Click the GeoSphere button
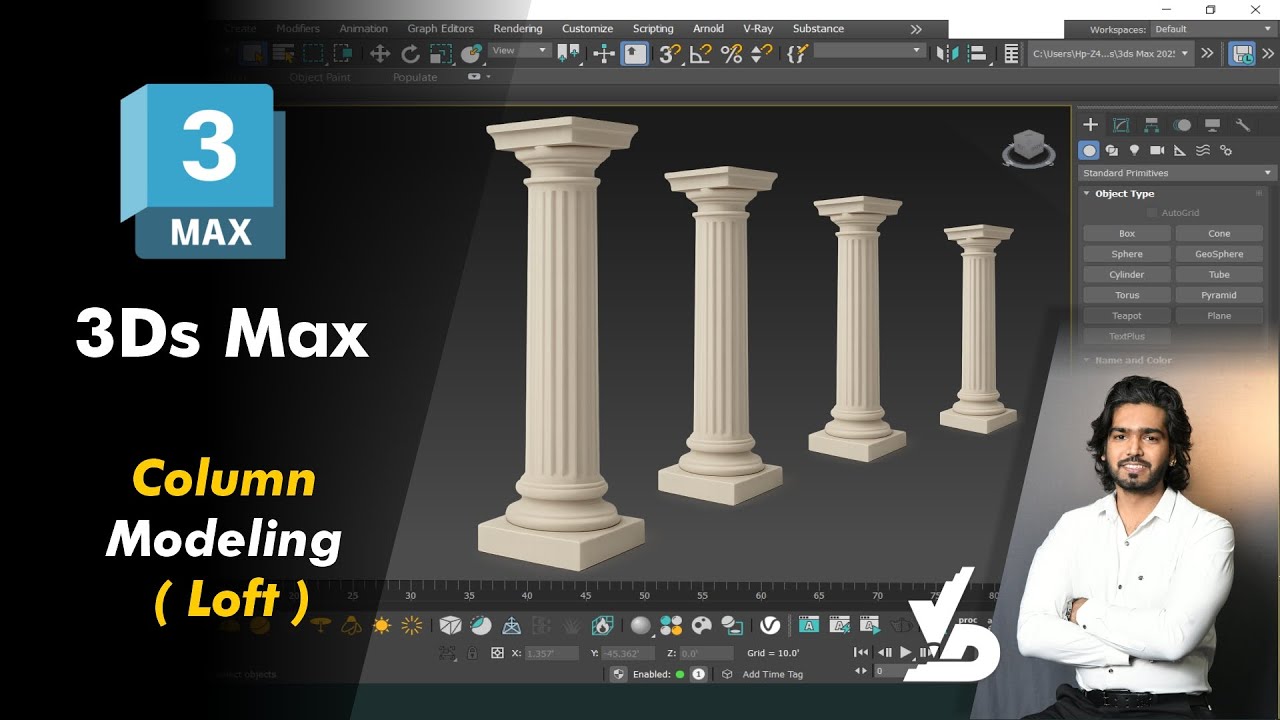This screenshot has height=720, width=1280. (x=1219, y=254)
